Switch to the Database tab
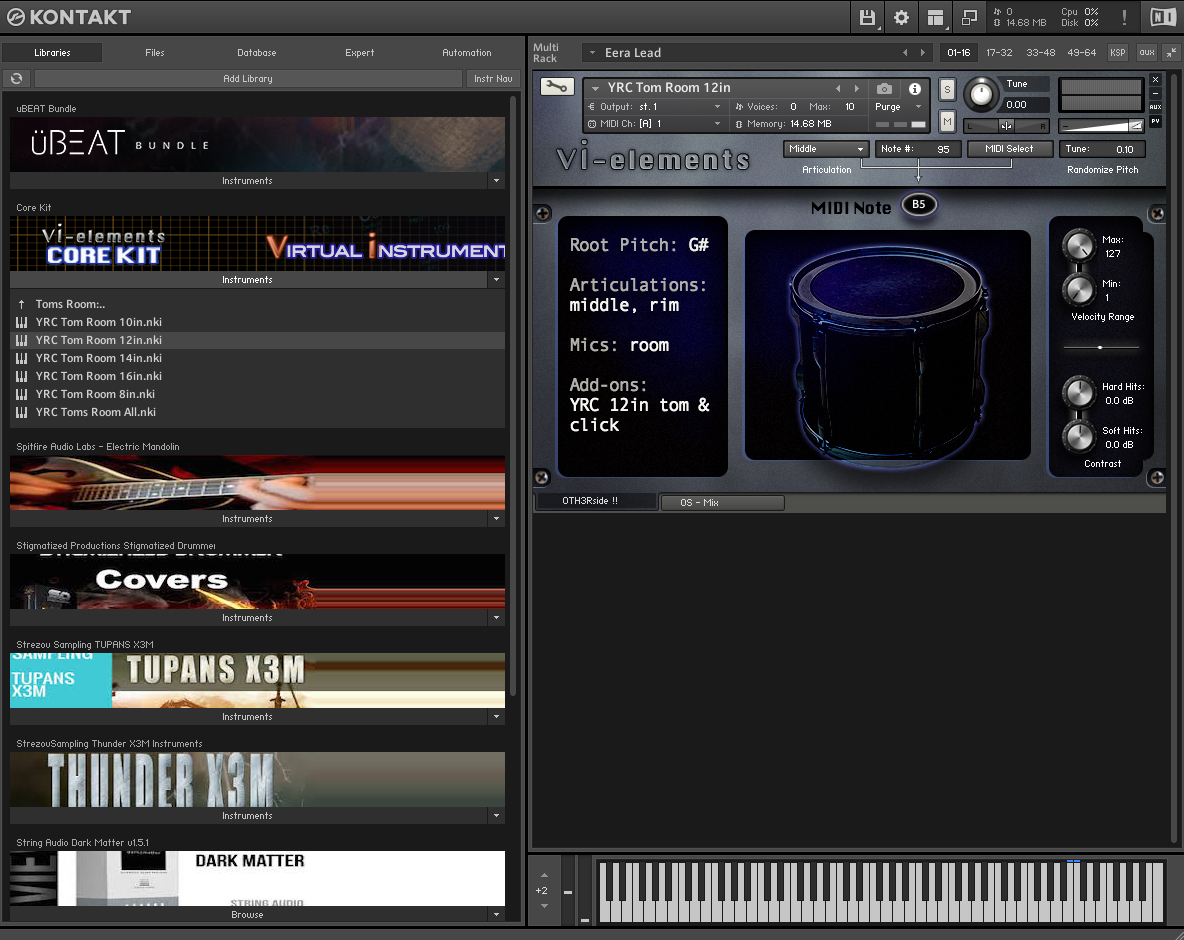This screenshot has width=1184, height=940. point(257,53)
